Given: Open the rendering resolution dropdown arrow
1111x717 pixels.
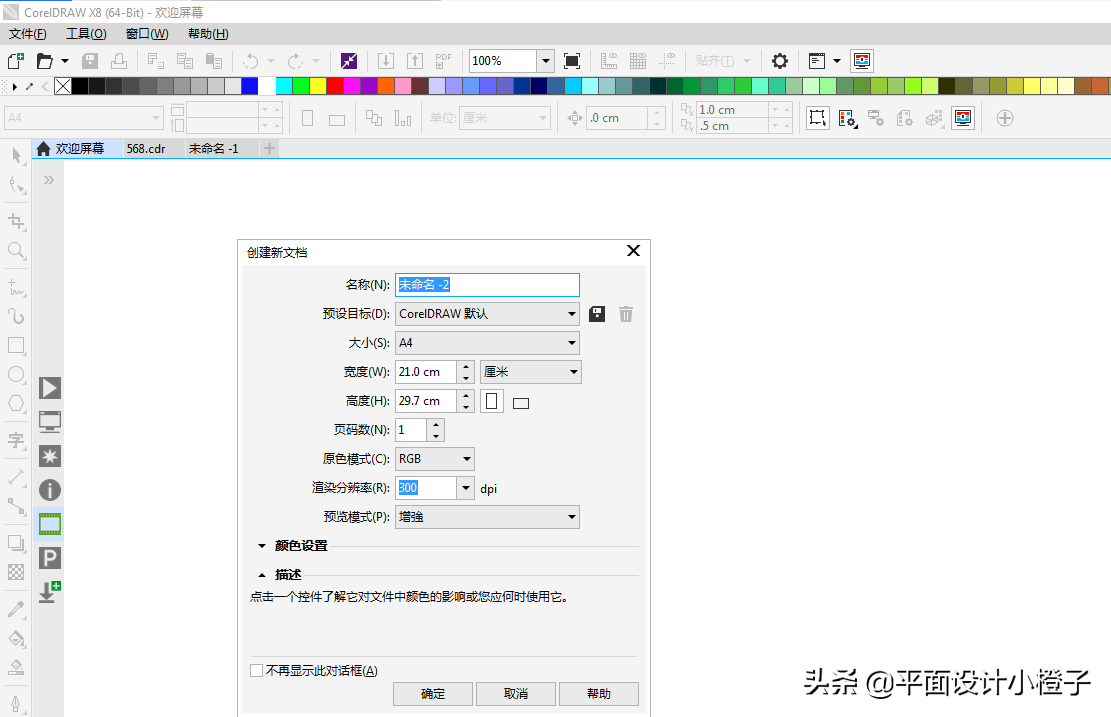Looking at the screenshot, I should (x=466, y=488).
